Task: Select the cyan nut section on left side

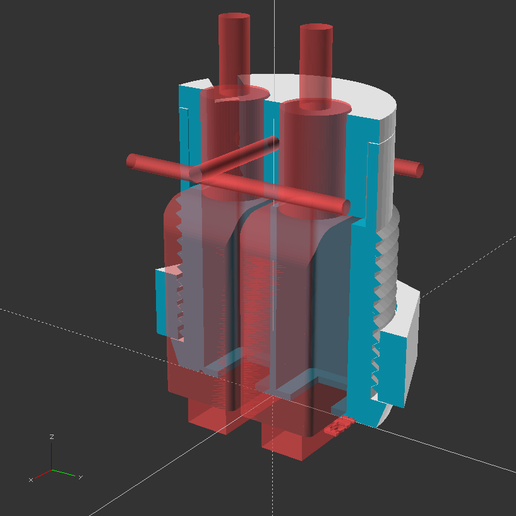Action: (x=161, y=302)
